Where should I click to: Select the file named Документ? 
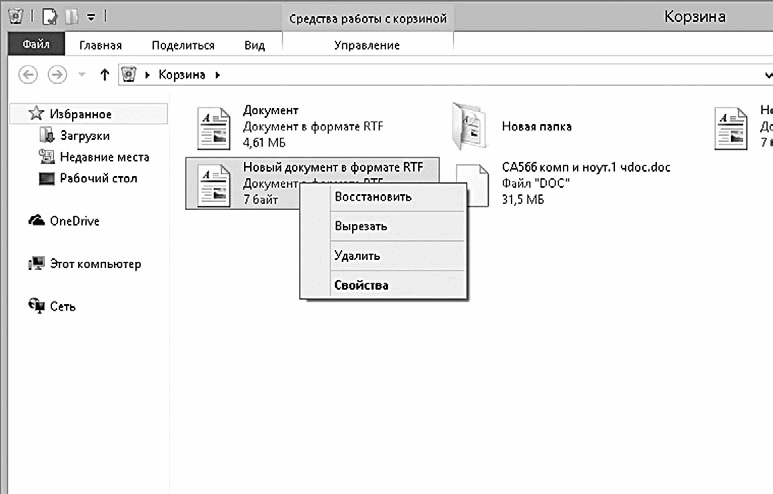pos(271,110)
